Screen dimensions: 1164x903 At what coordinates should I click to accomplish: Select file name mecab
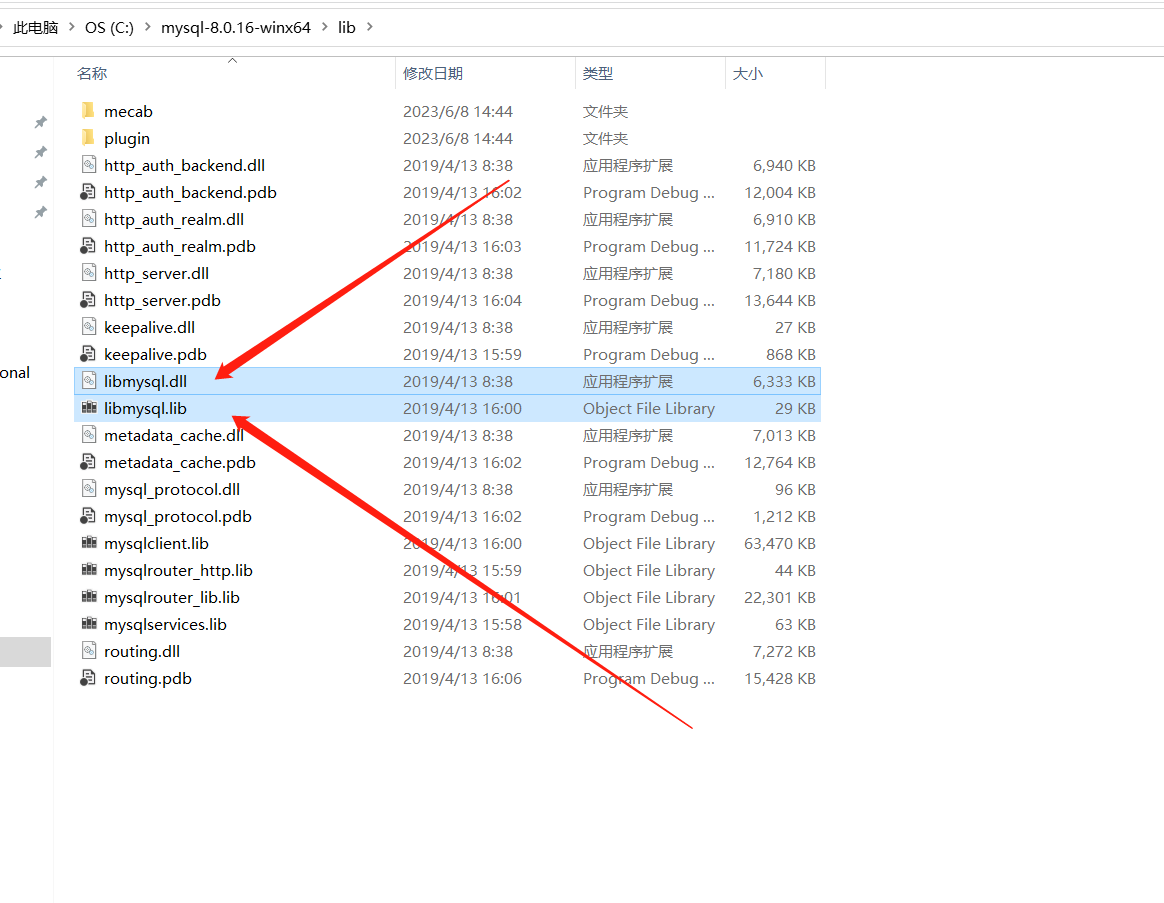[128, 111]
